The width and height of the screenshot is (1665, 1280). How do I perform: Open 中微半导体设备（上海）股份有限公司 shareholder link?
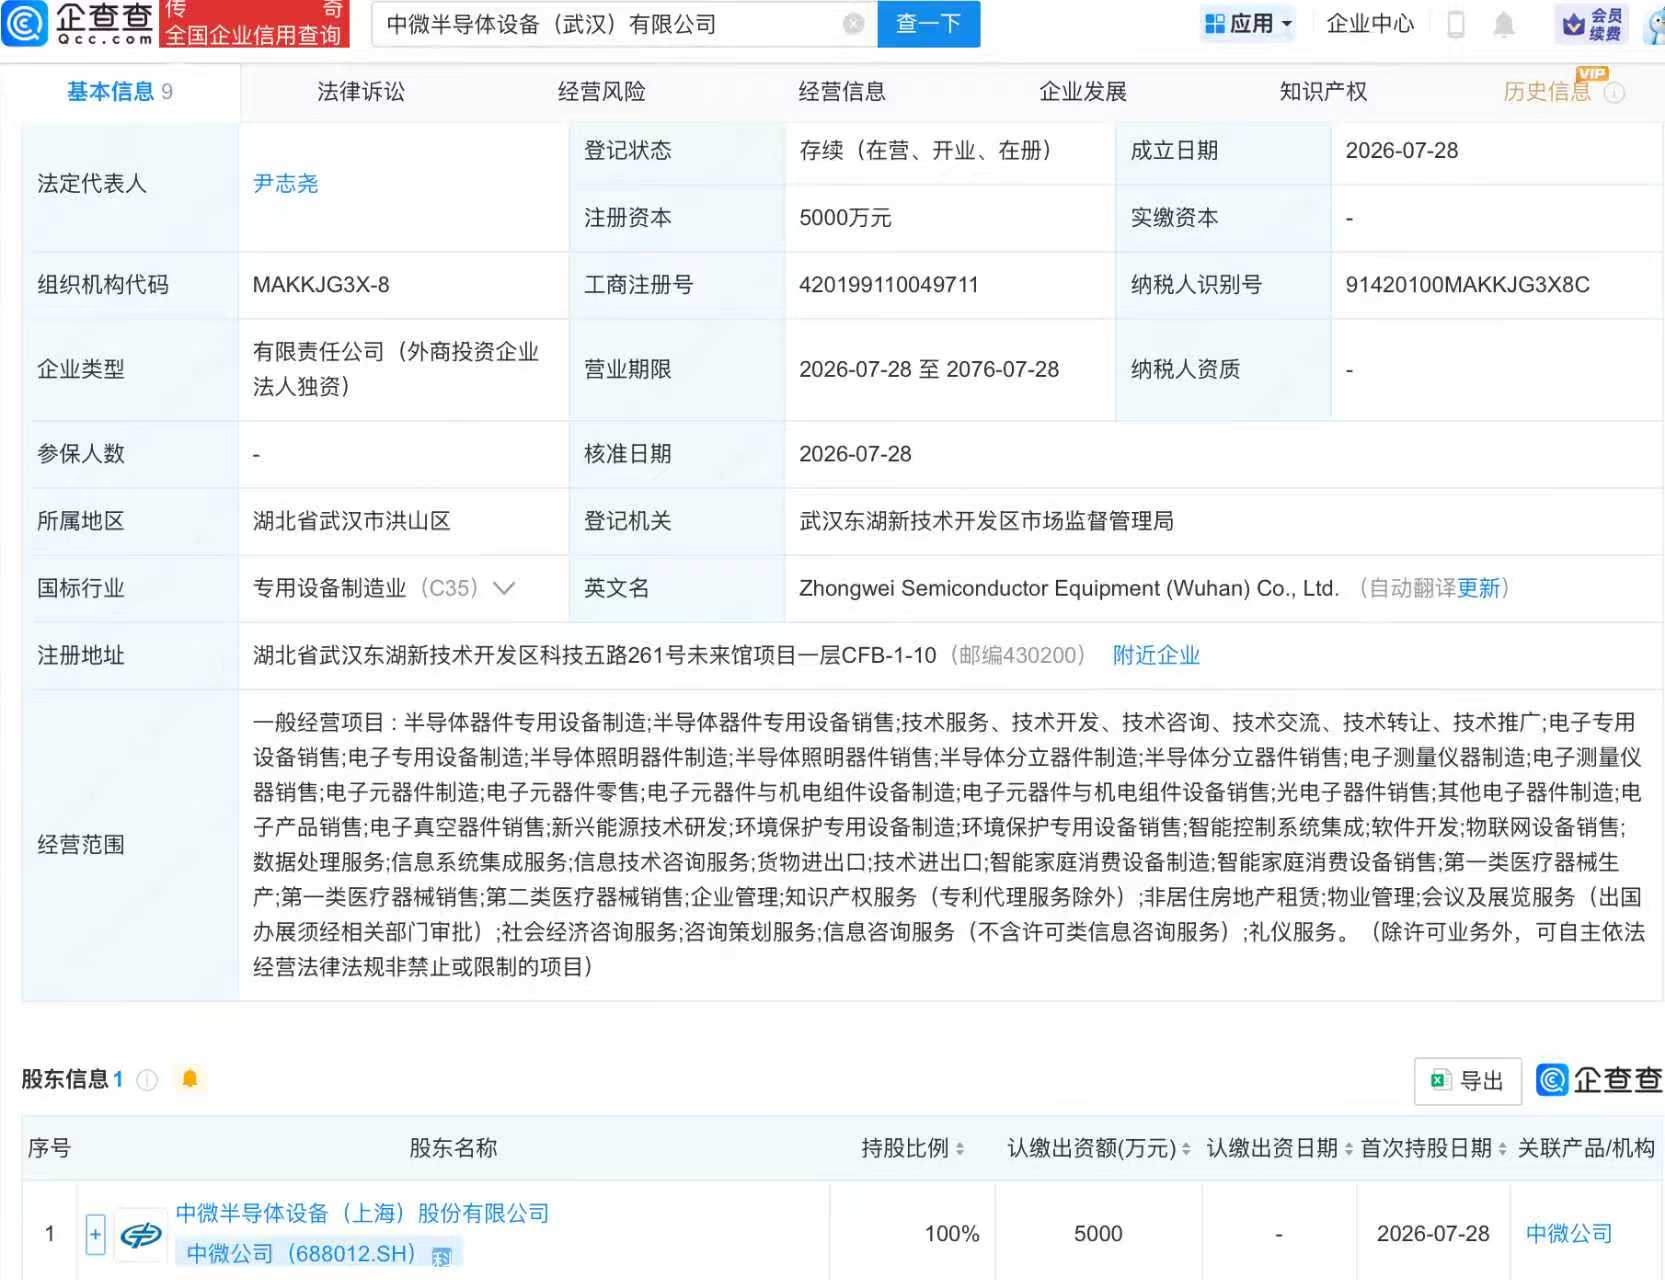click(362, 1213)
